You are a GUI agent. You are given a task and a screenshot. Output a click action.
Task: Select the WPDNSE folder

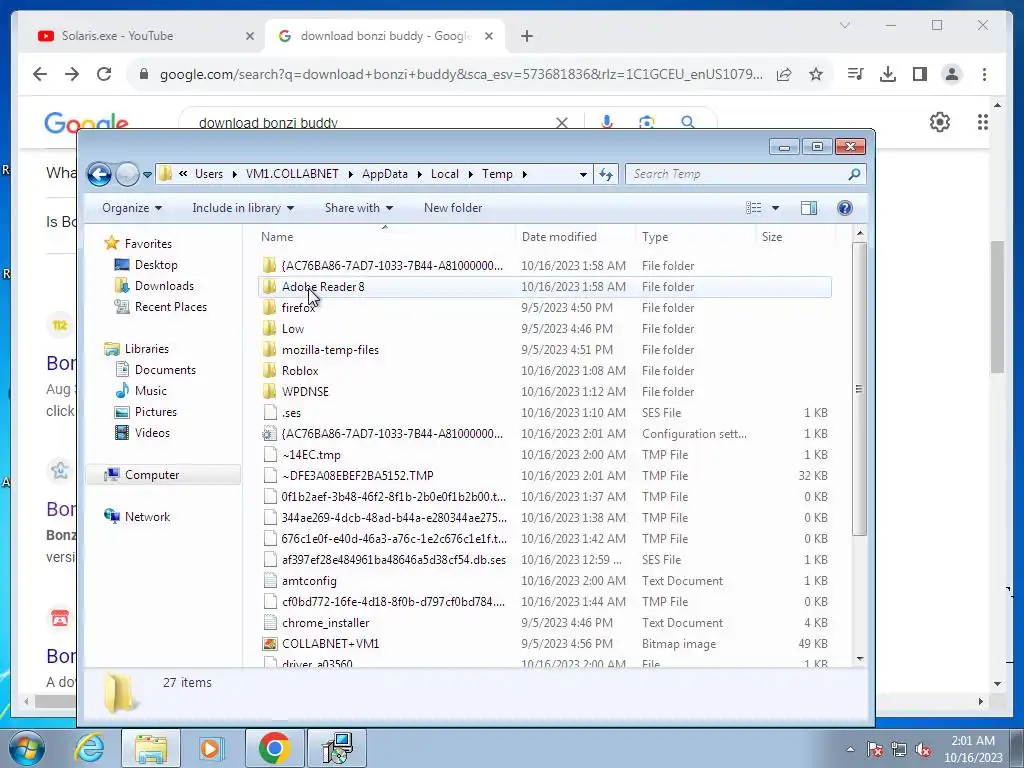pos(545,391)
